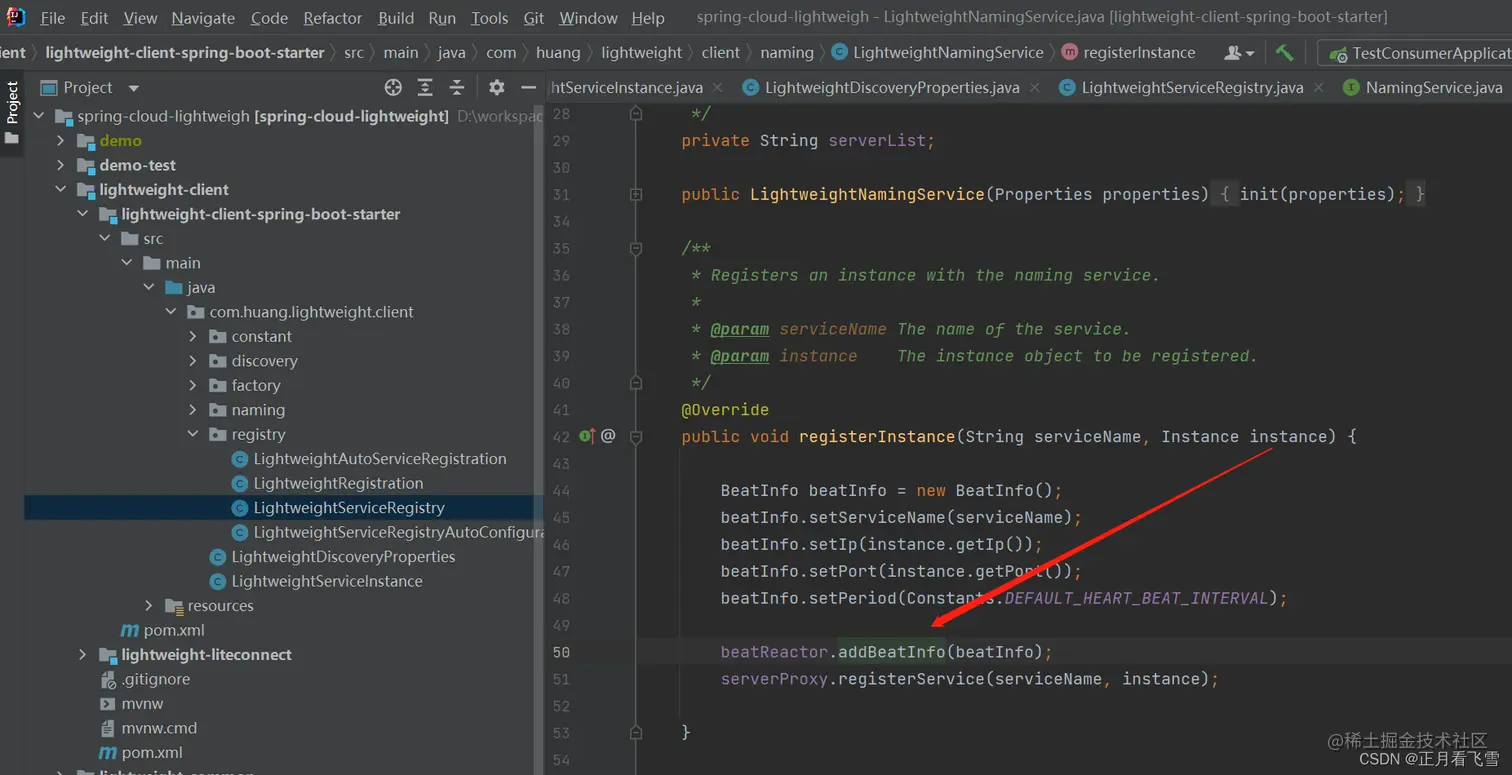
Task: Collapse the src folder
Action: tap(105, 239)
